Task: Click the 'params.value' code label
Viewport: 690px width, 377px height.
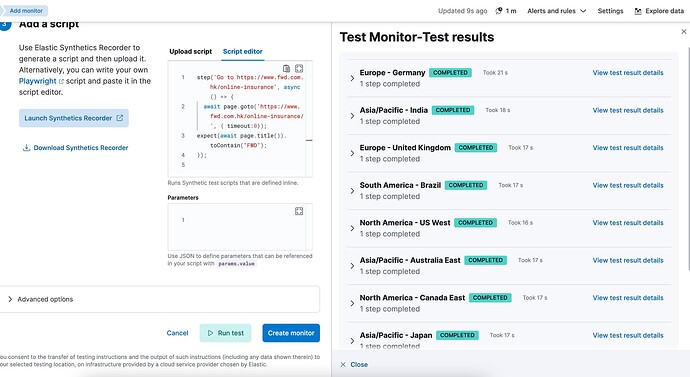Action: (x=236, y=264)
